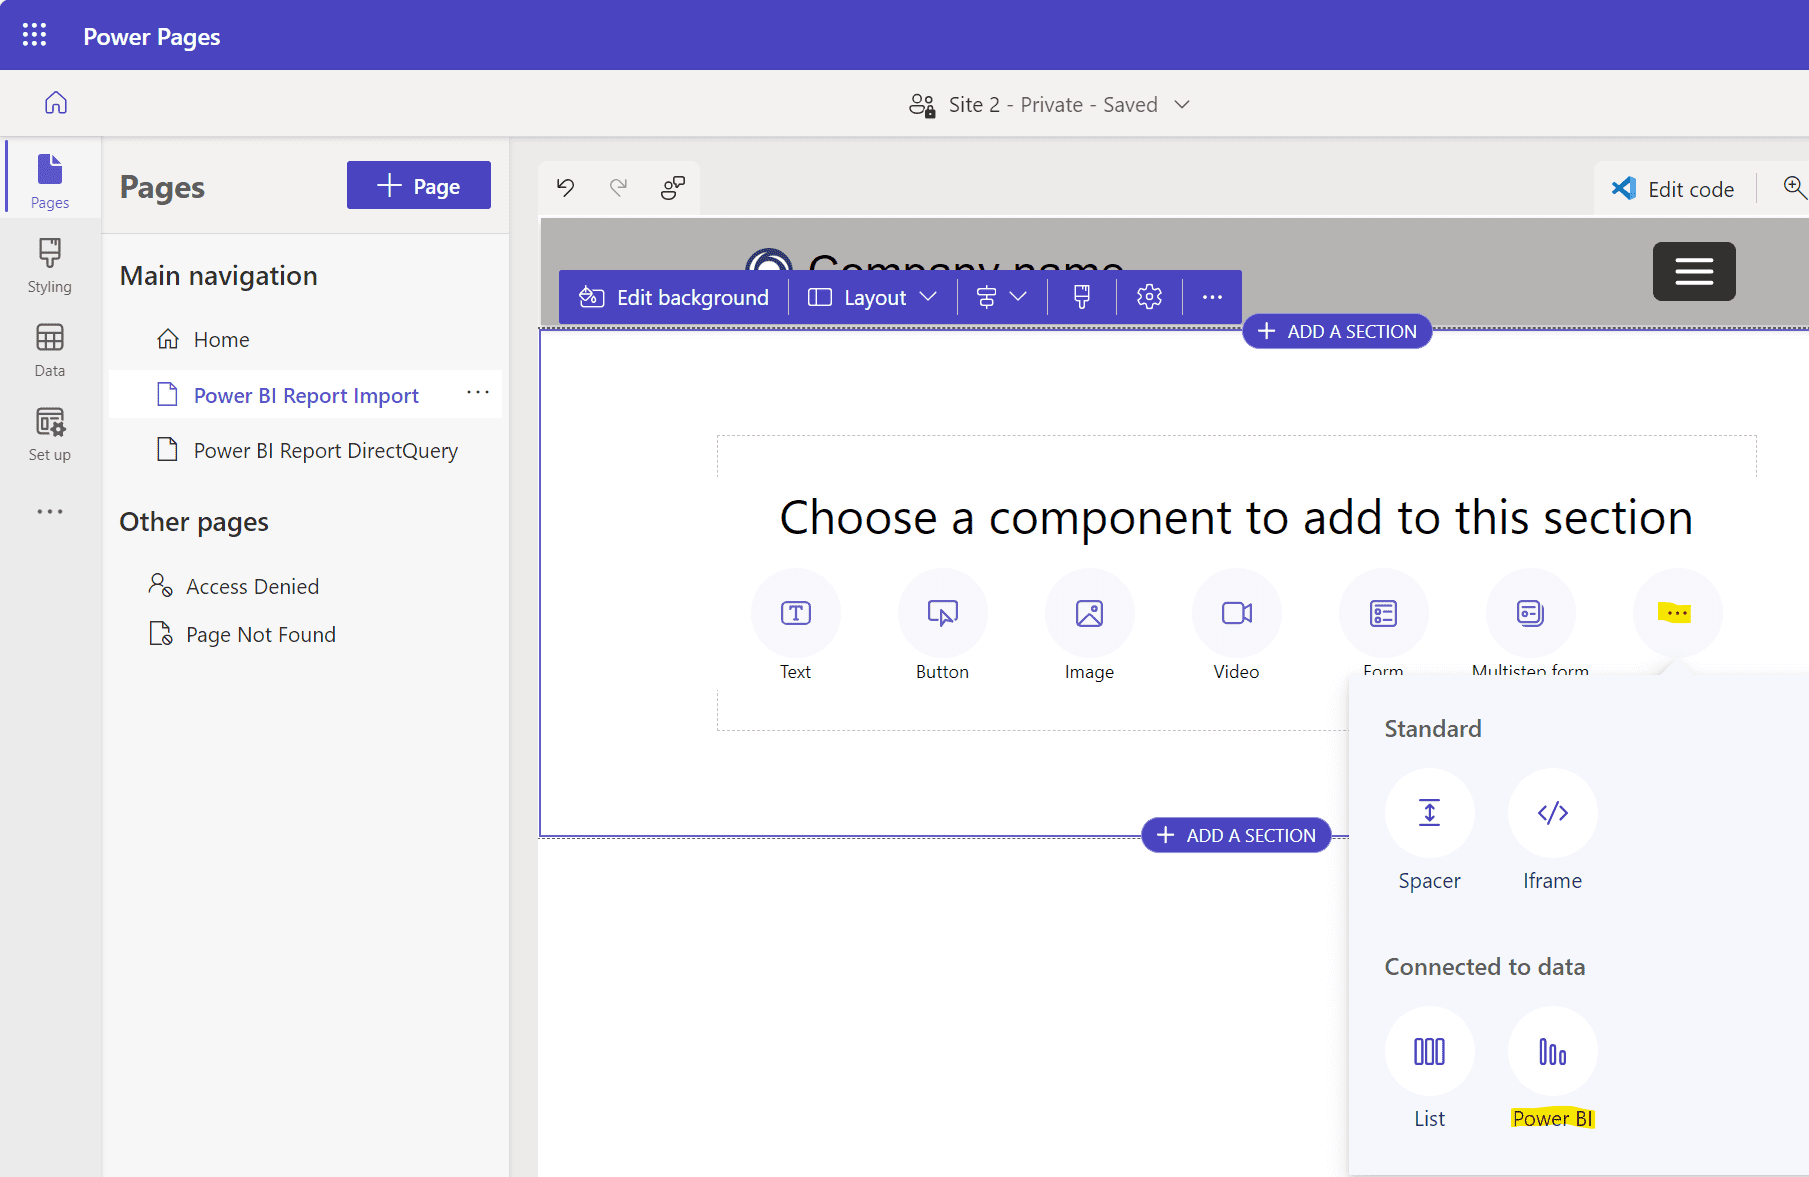
Task: Open the Set up workspace
Action: 50,433
